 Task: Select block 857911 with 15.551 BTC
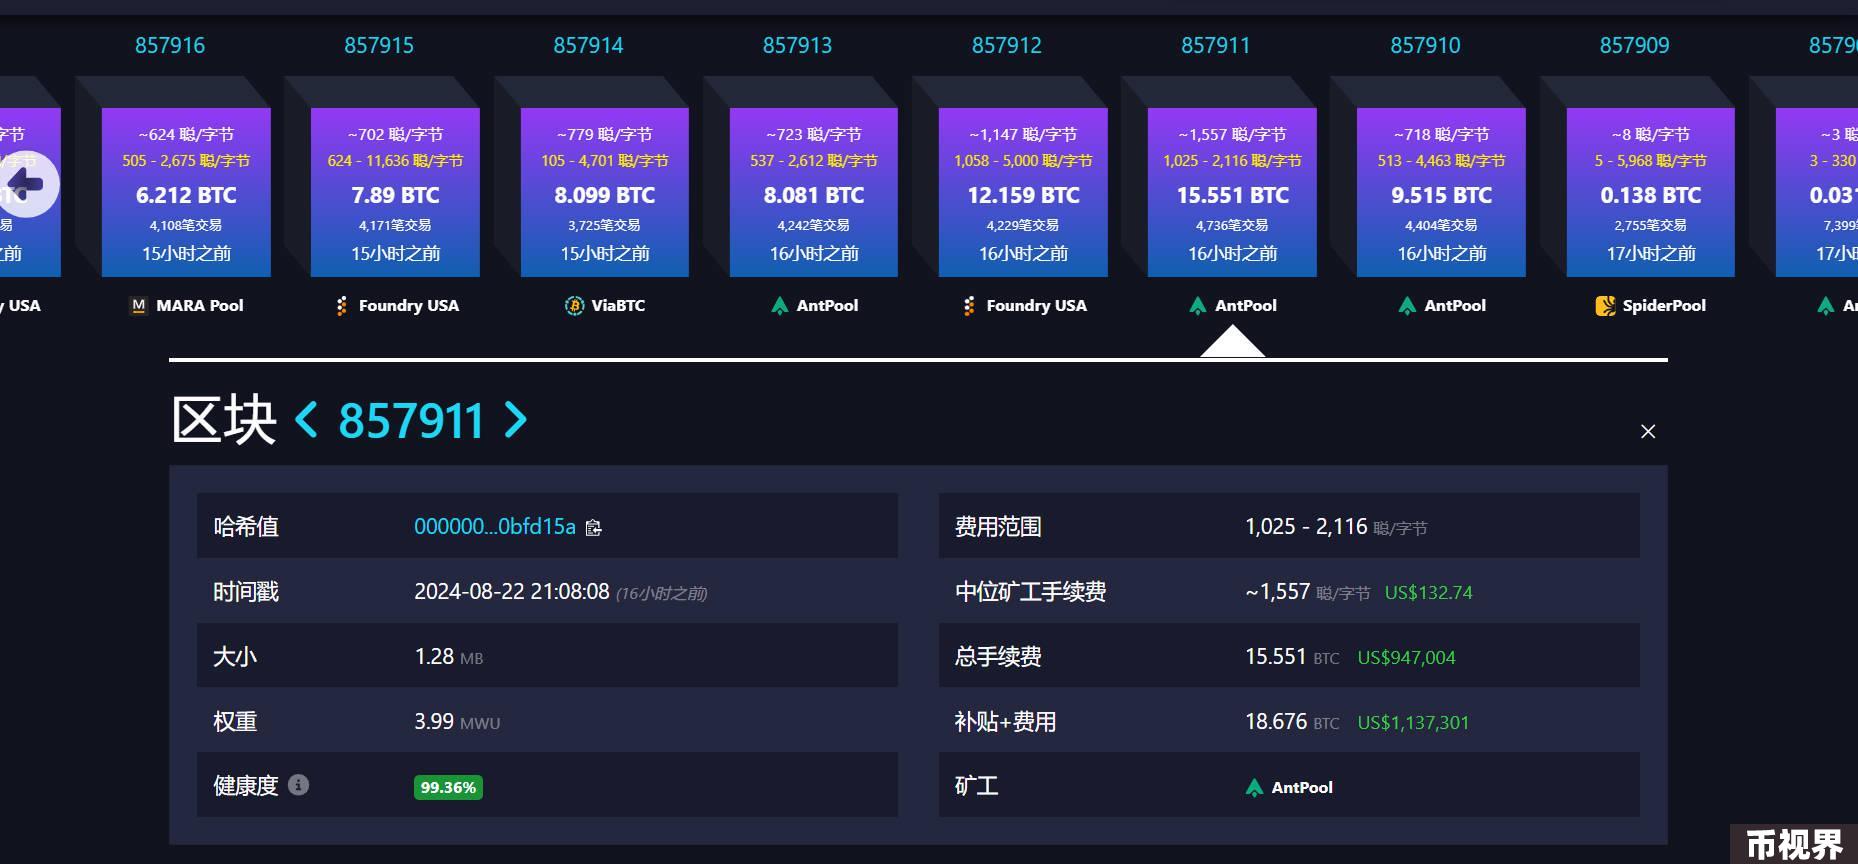[1232, 192]
